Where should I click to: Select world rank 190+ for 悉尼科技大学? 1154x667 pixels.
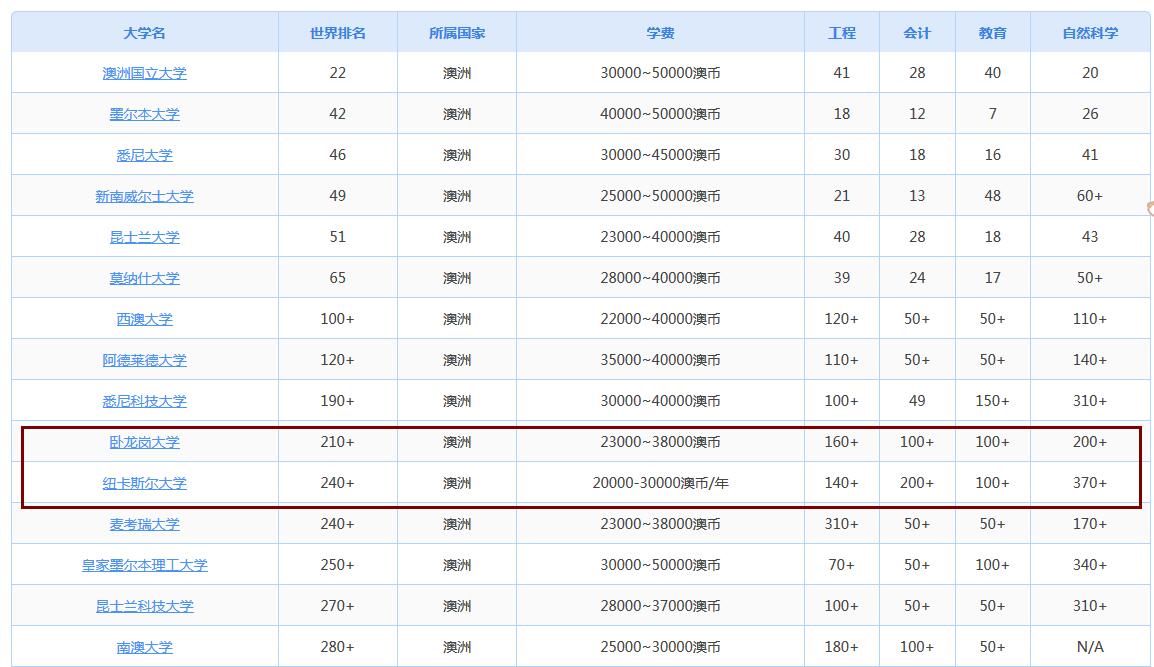click(x=338, y=400)
